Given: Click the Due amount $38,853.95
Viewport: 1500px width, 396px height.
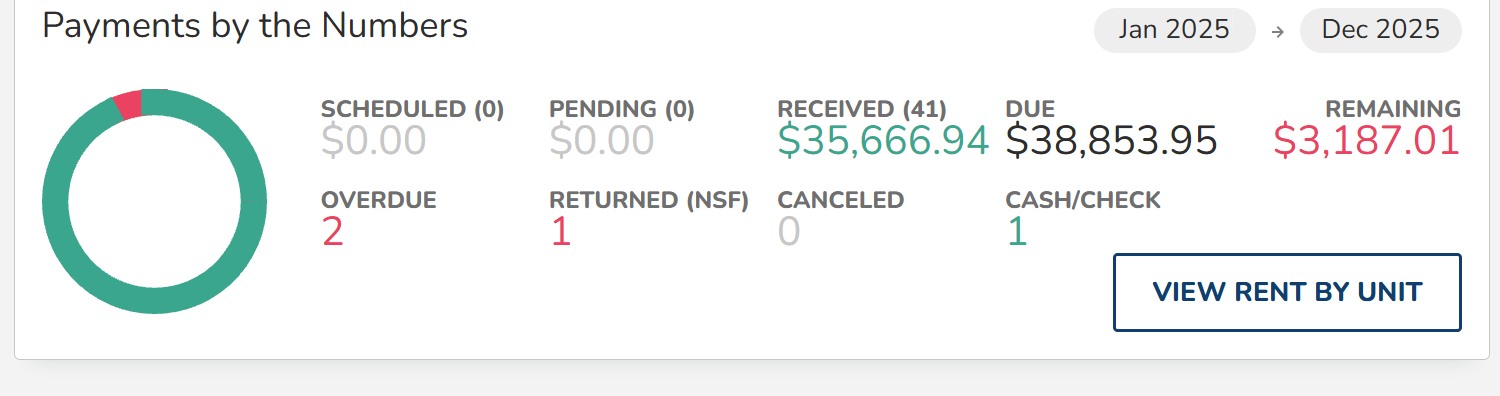Looking at the screenshot, I should (1111, 141).
